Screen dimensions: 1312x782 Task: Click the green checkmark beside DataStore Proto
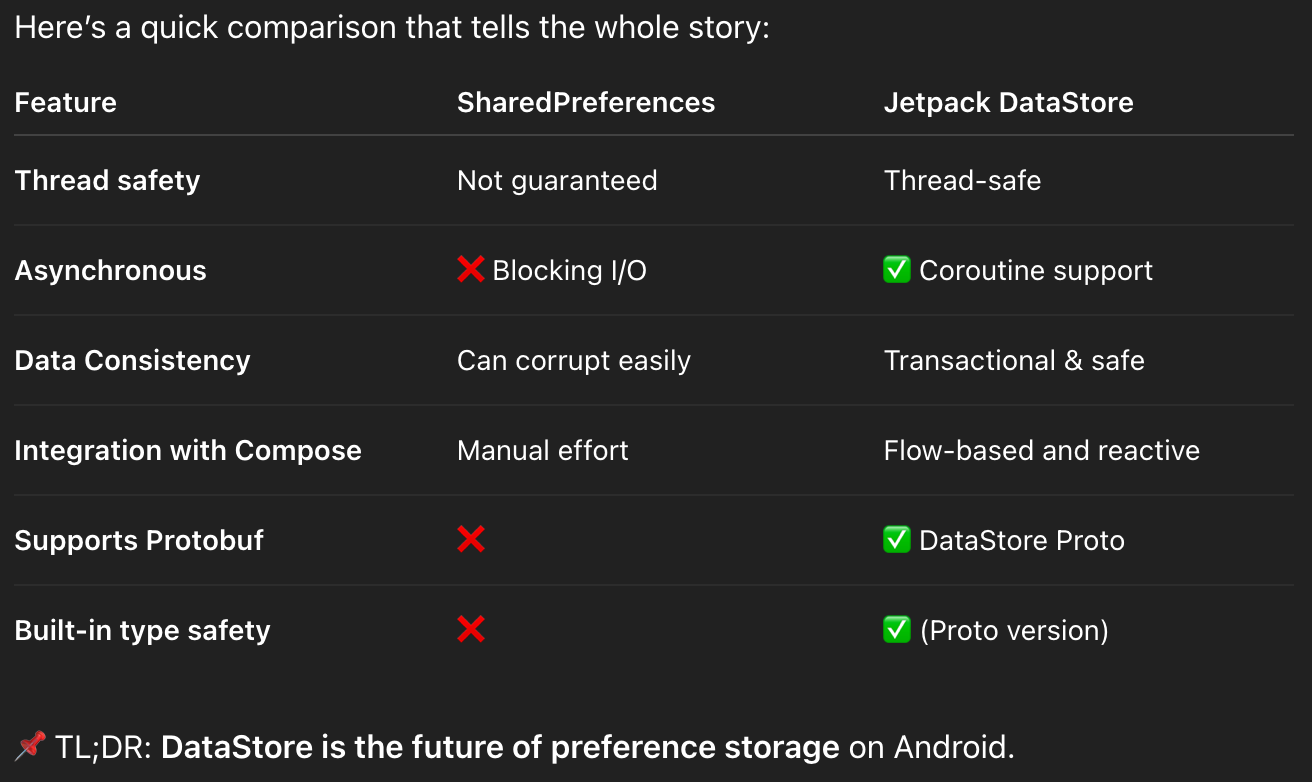[897, 540]
